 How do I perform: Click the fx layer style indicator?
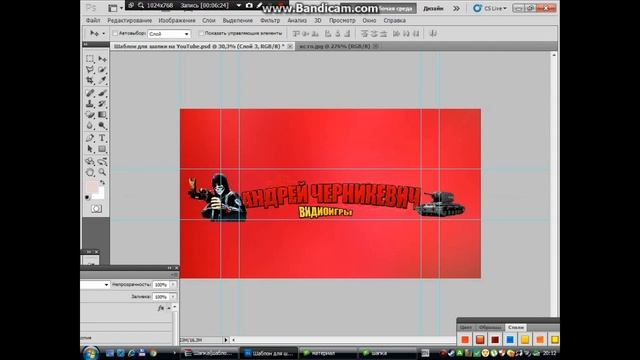[x=161, y=308]
